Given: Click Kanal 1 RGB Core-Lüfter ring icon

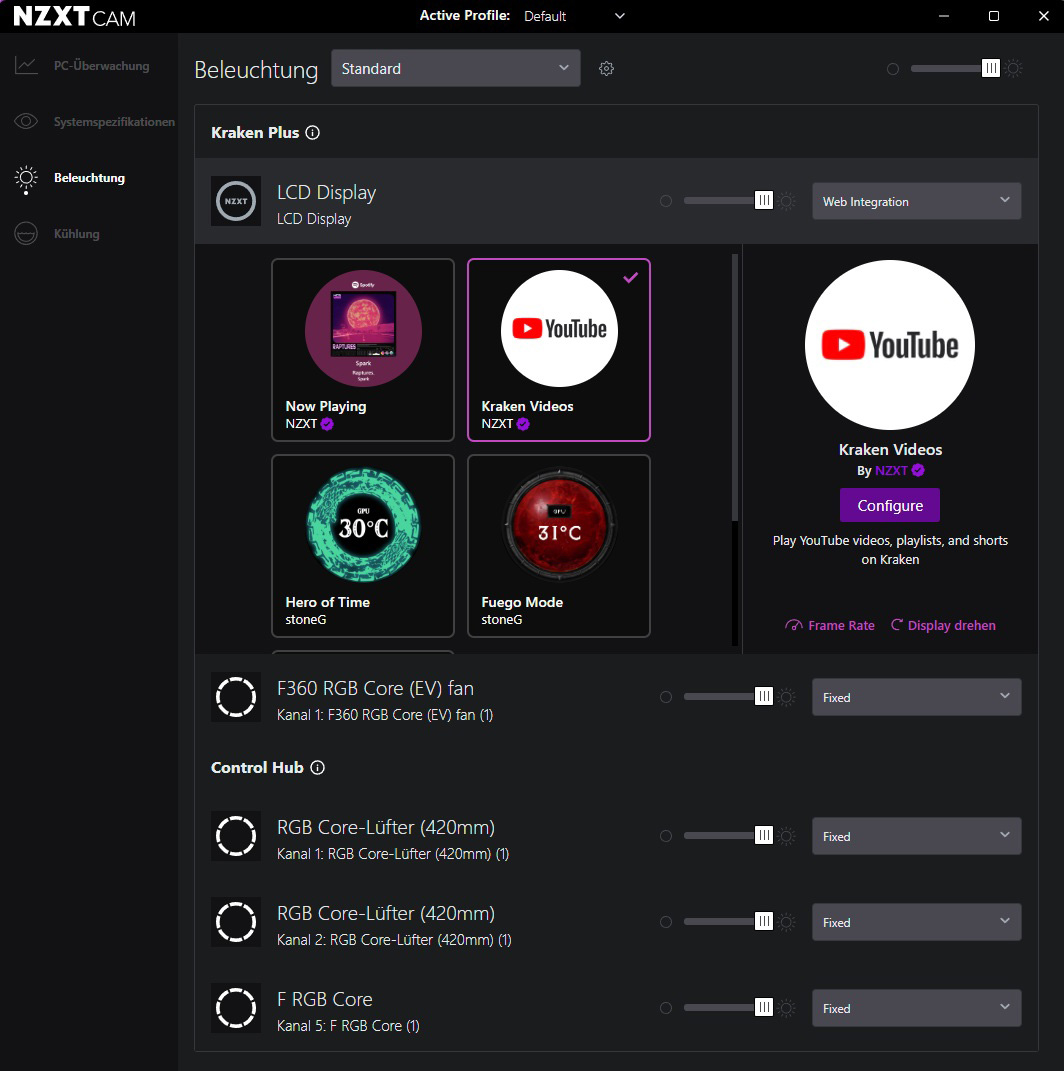Looking at the screenshot, I should coord(236,836).
